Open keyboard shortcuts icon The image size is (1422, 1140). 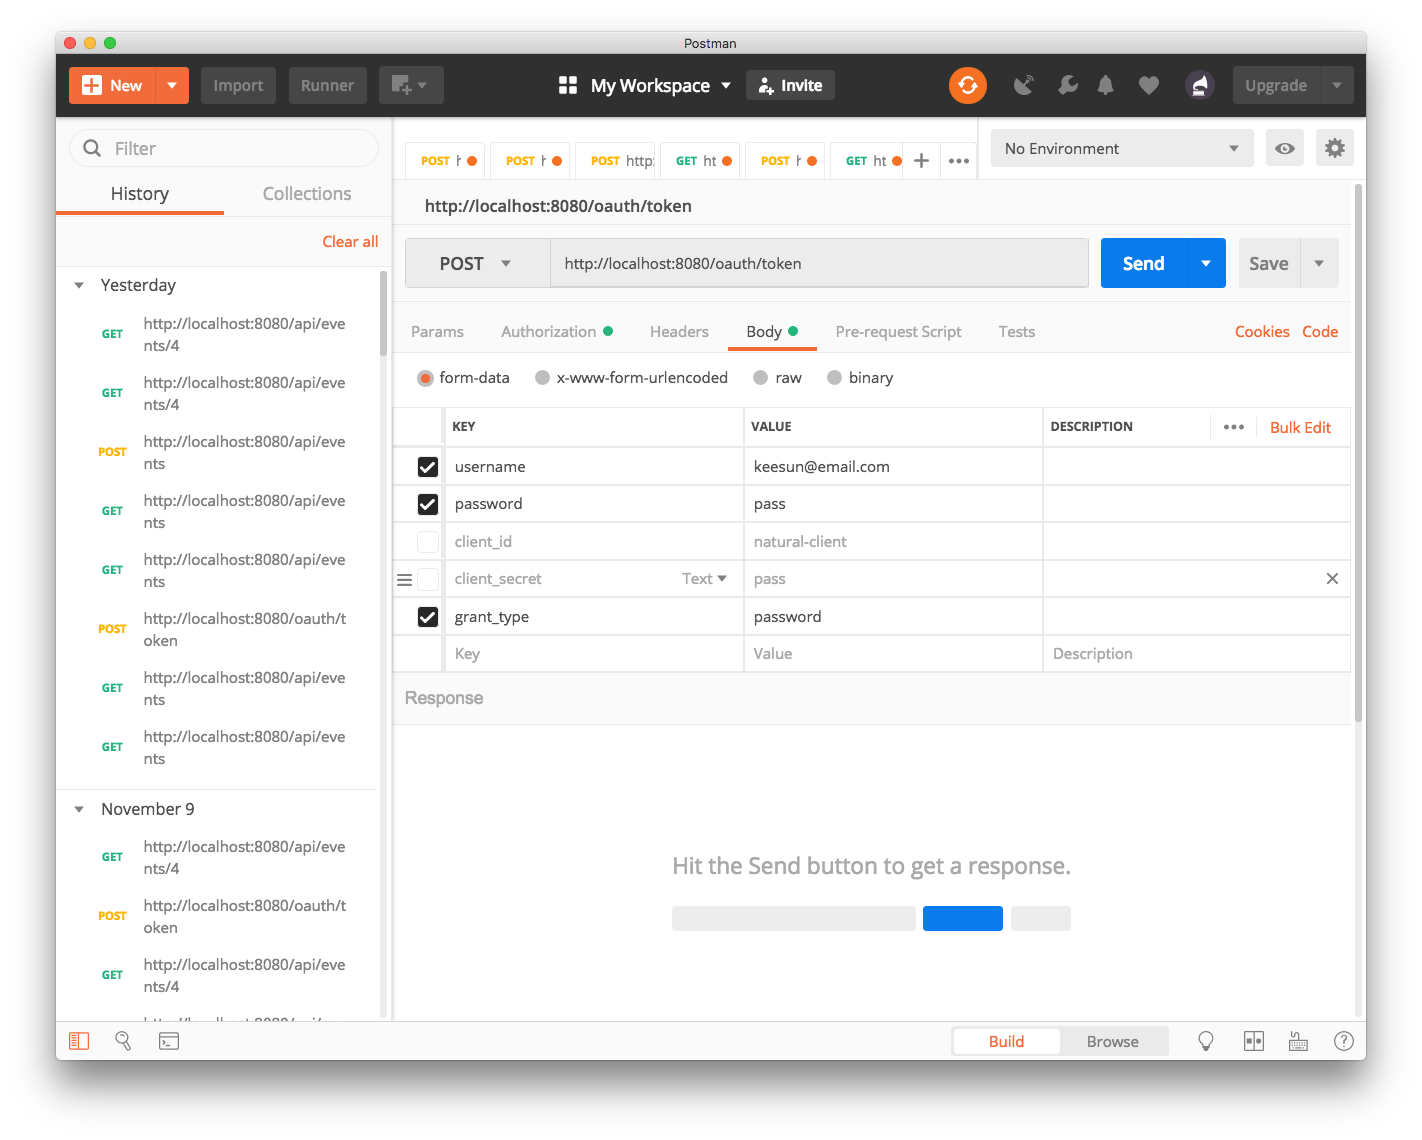1298,1041
